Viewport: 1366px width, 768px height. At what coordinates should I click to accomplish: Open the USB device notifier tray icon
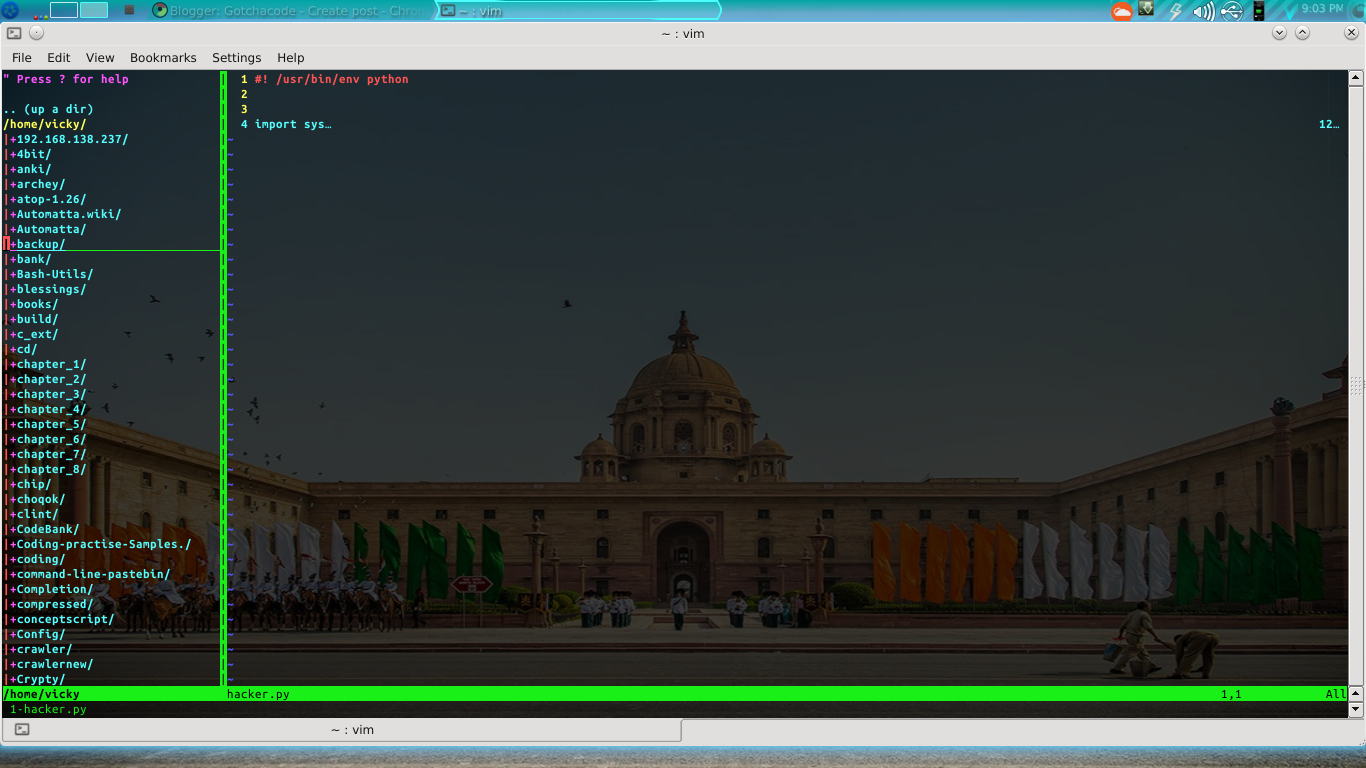(1232, 11)
